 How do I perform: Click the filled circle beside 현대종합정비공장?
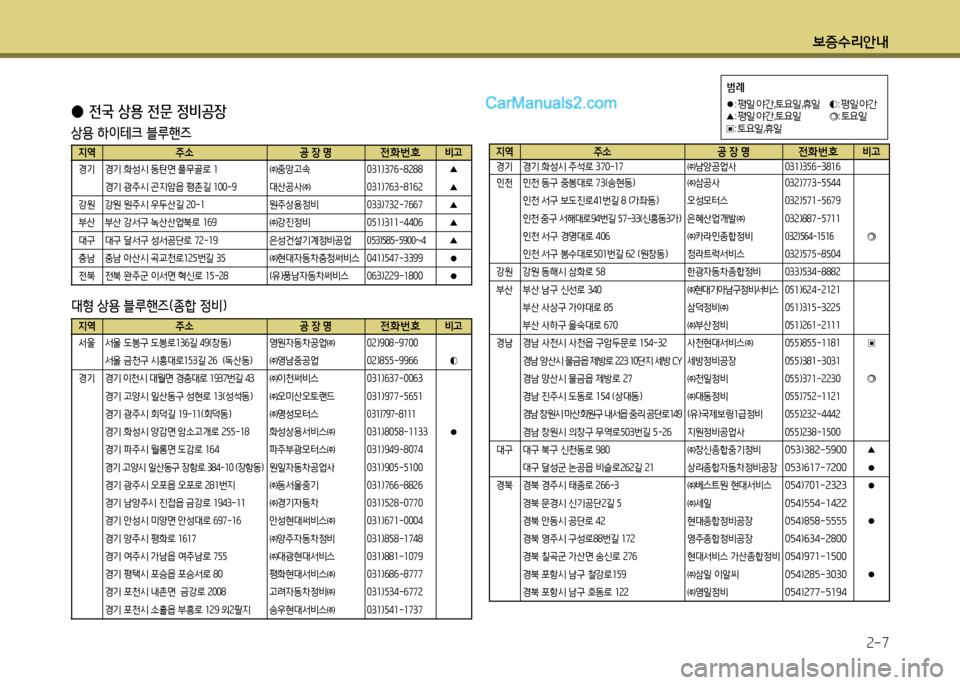click(872, 522)
